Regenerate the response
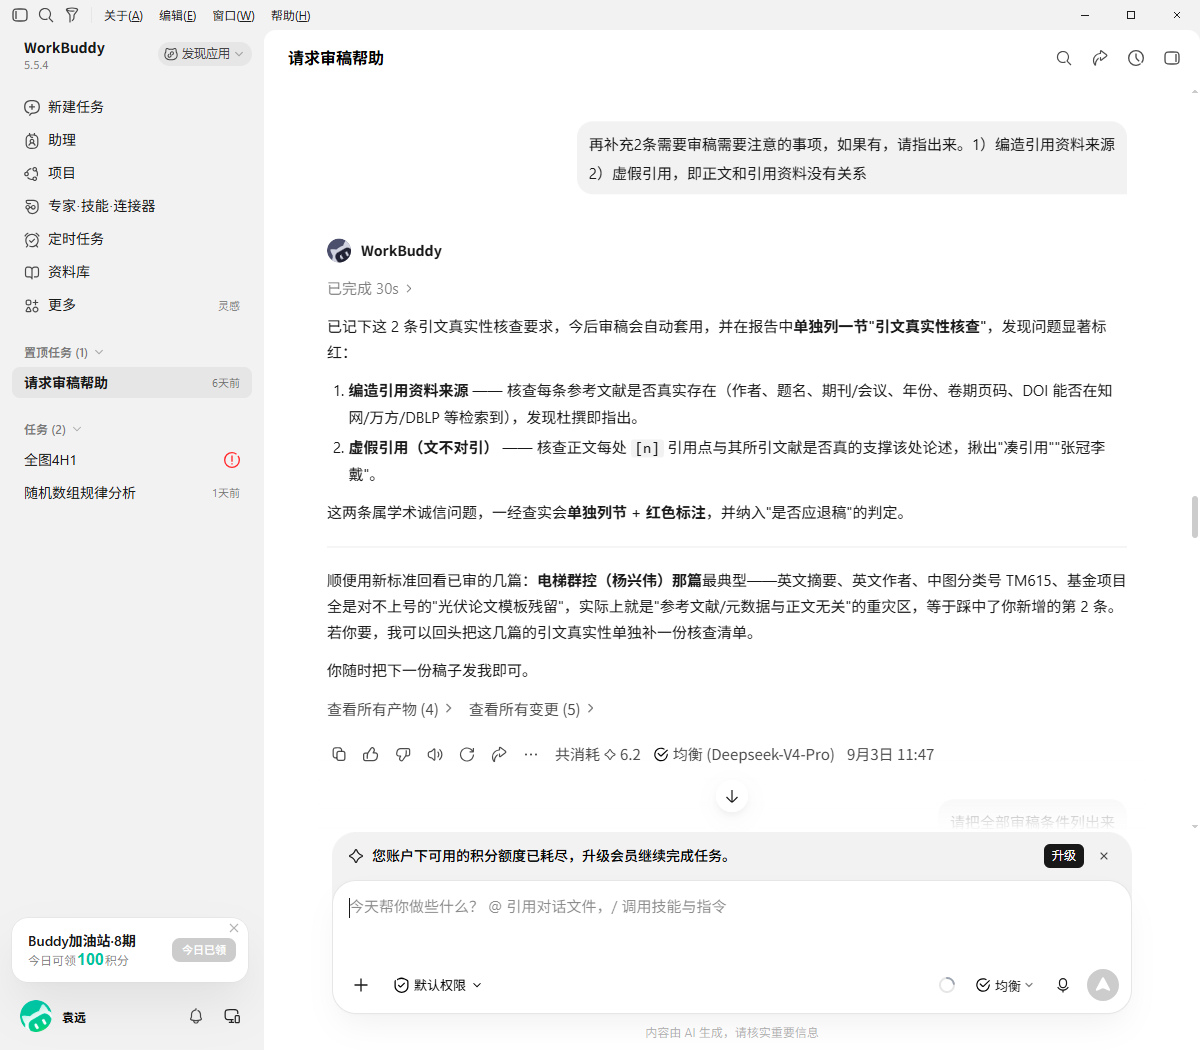The height and width of the screenshot is (1050, 1200). pyautogui.click(x=467, y=755)
